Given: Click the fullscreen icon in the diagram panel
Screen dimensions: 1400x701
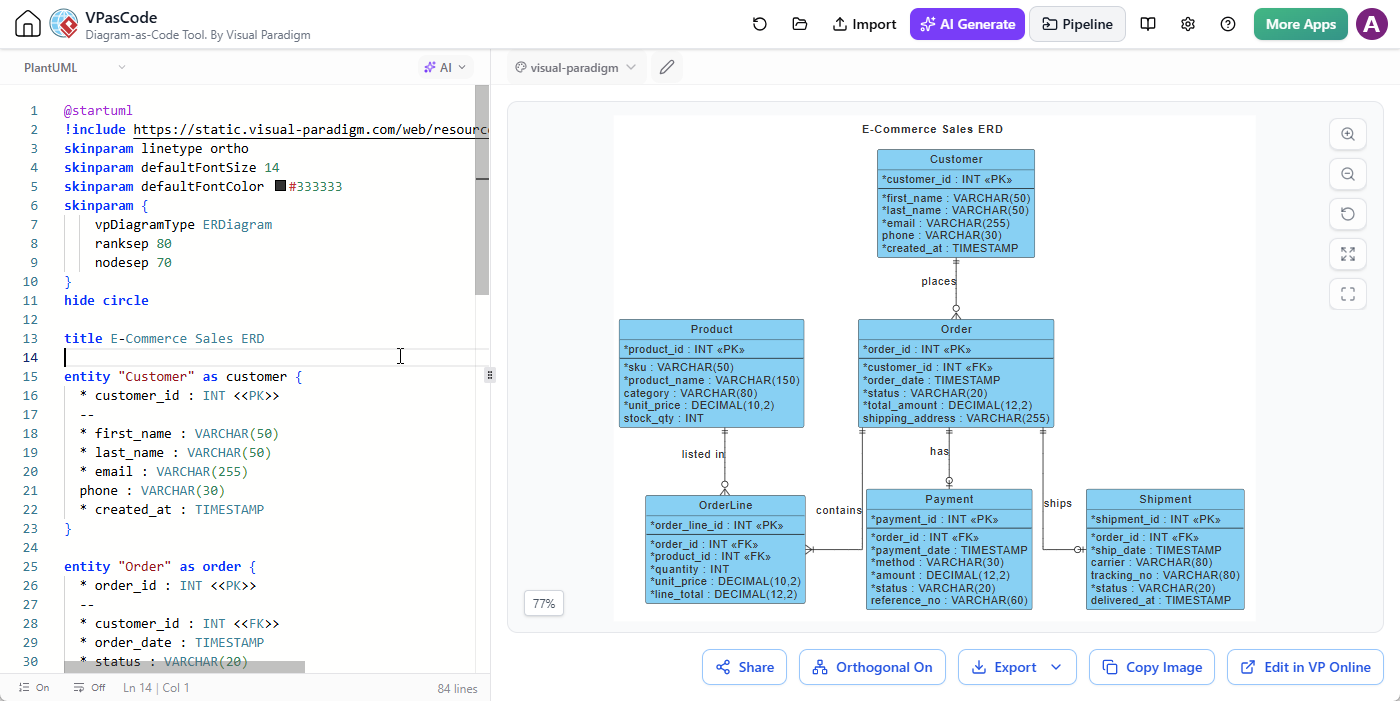Looking at the screenshot, I should (1348, 294).
